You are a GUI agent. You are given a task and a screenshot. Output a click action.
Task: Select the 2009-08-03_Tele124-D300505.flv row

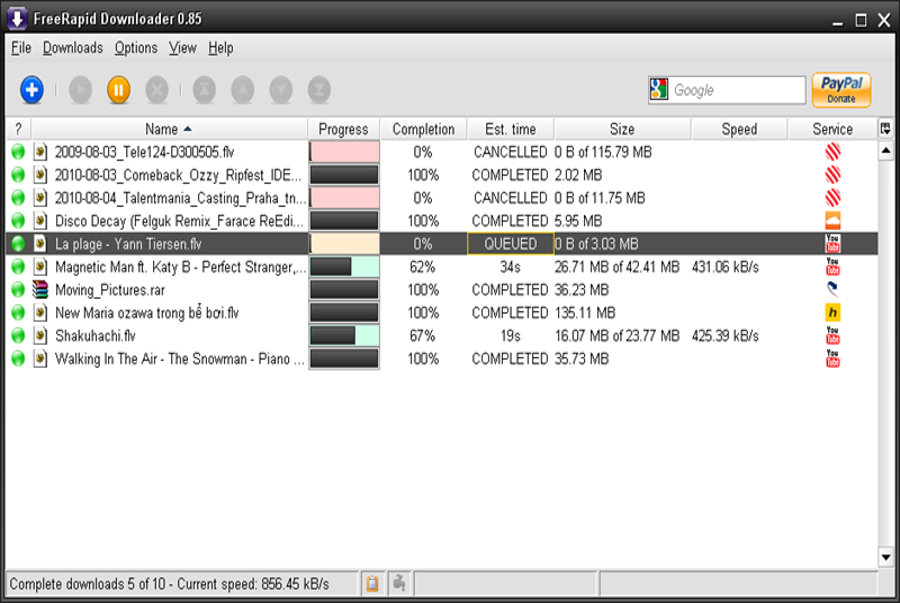(x=442, y=152)
